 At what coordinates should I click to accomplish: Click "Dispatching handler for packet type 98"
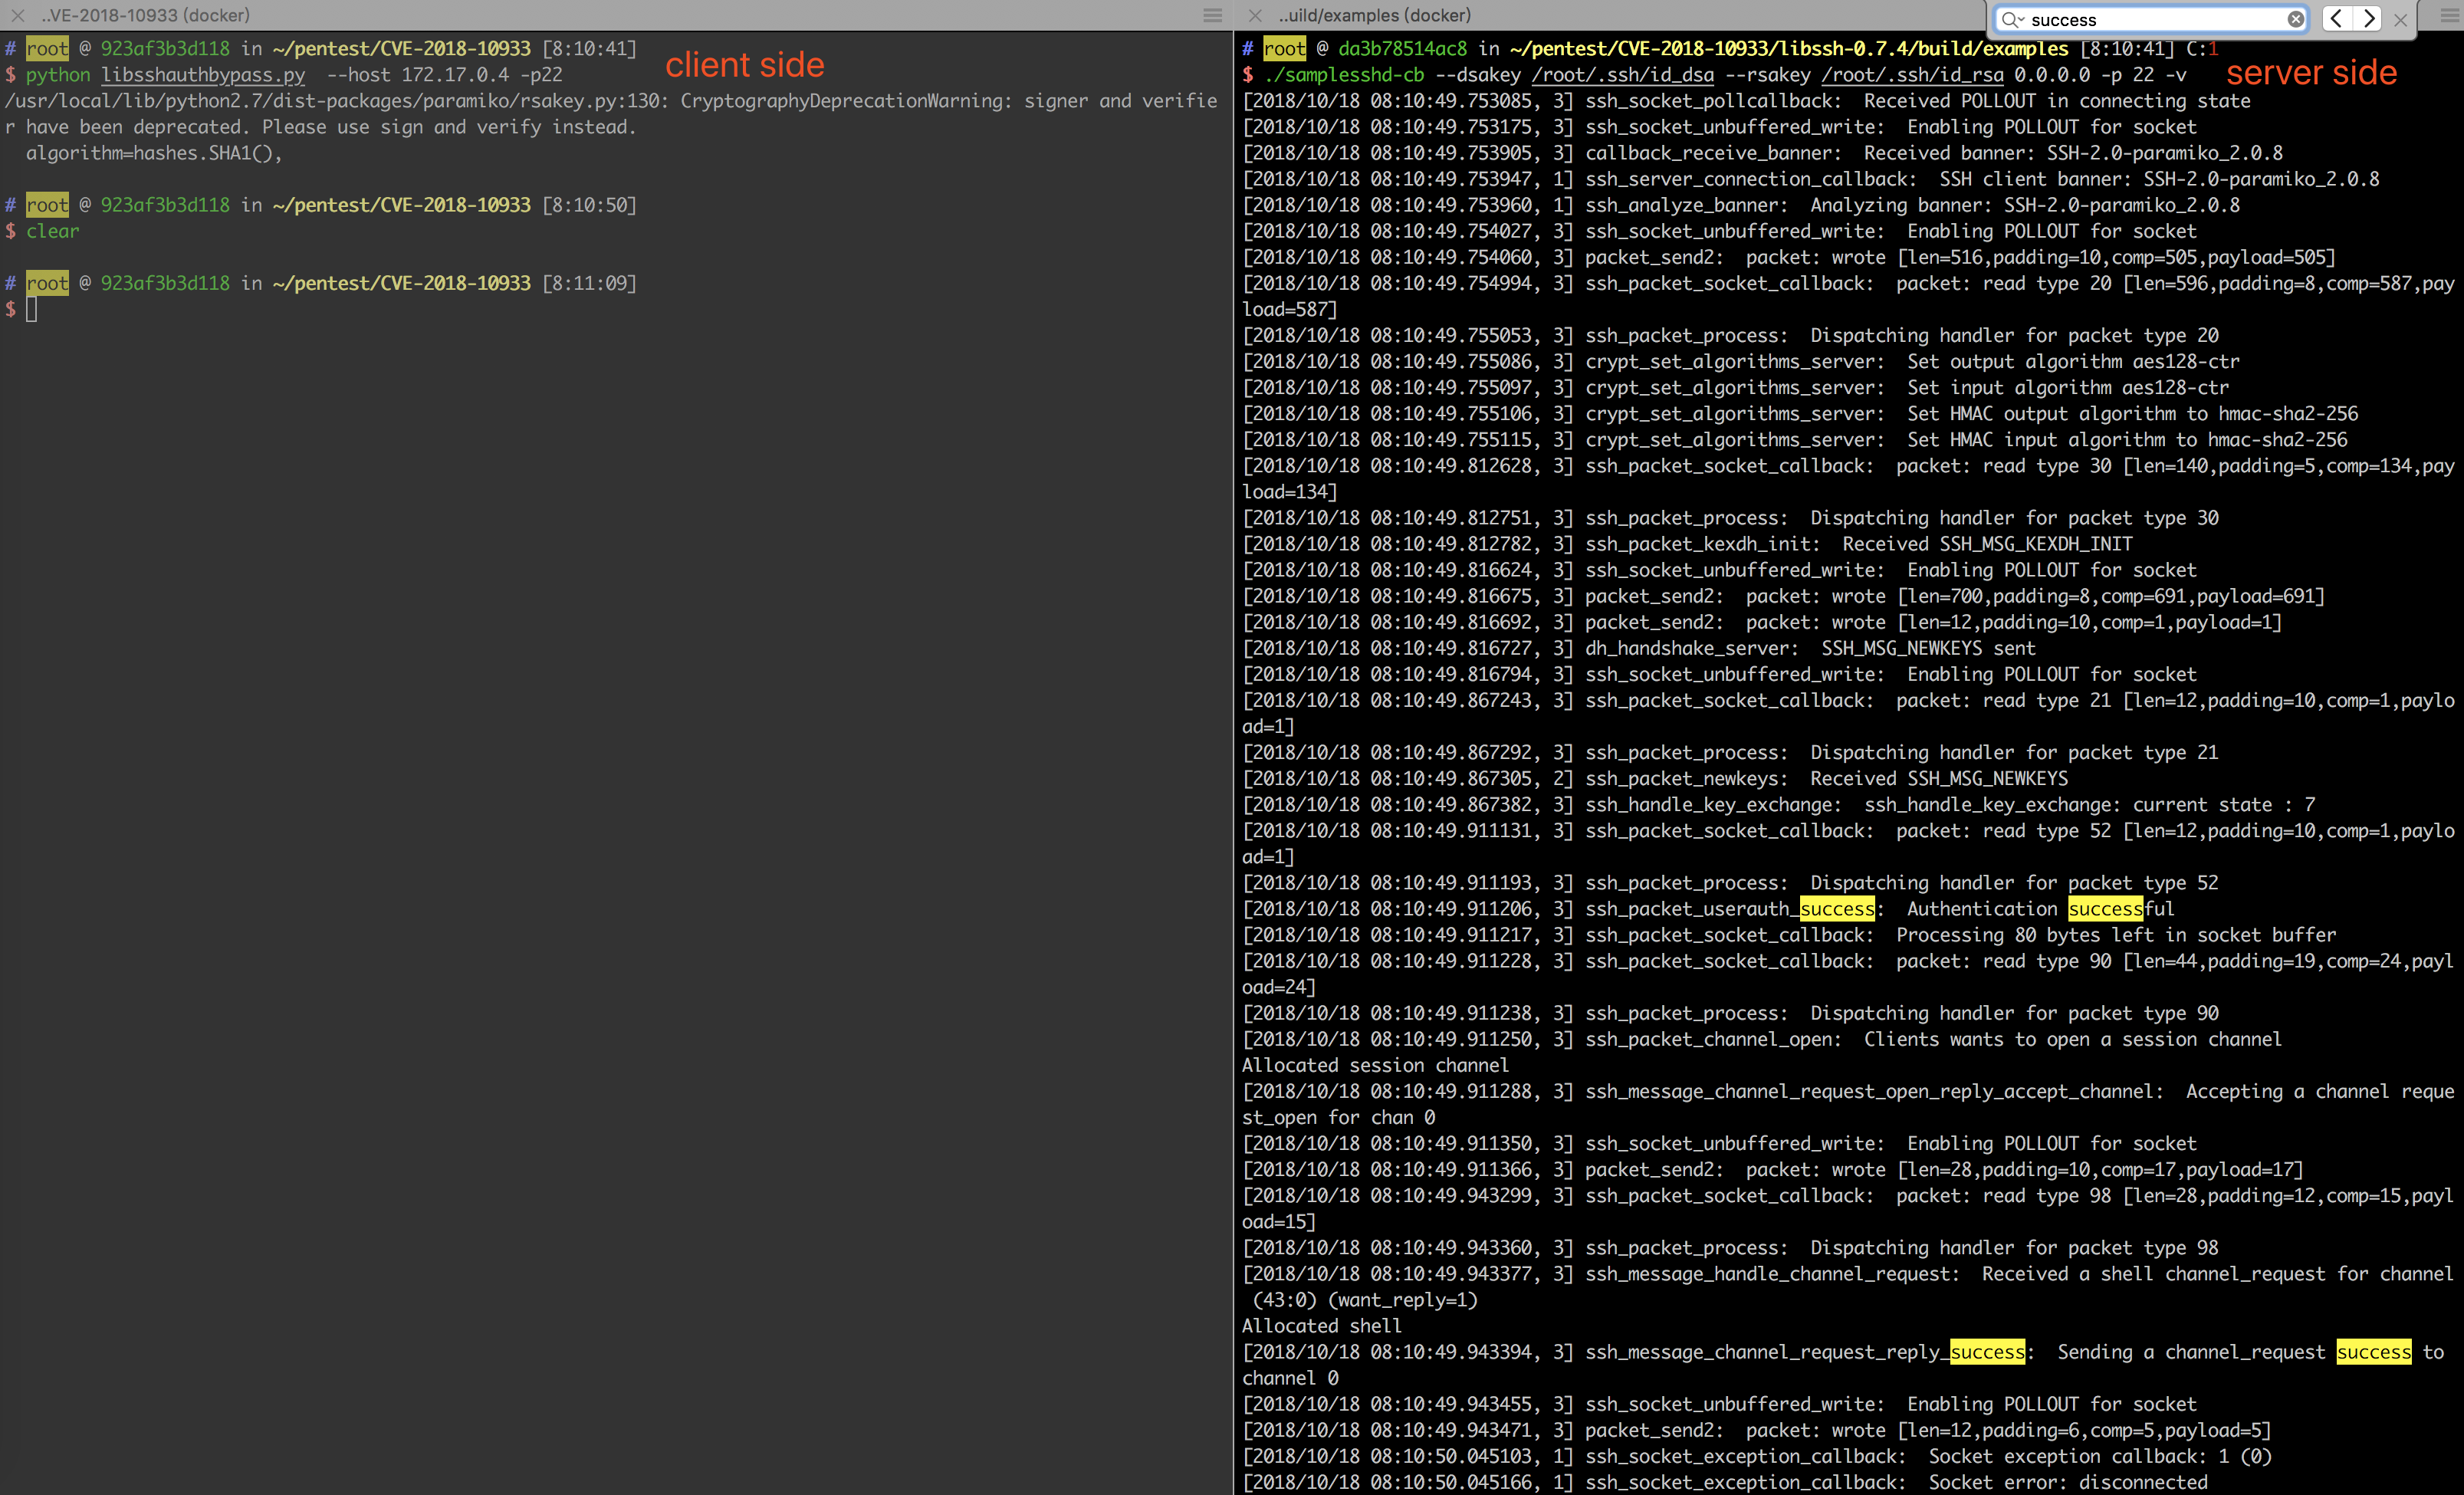2014,1248
